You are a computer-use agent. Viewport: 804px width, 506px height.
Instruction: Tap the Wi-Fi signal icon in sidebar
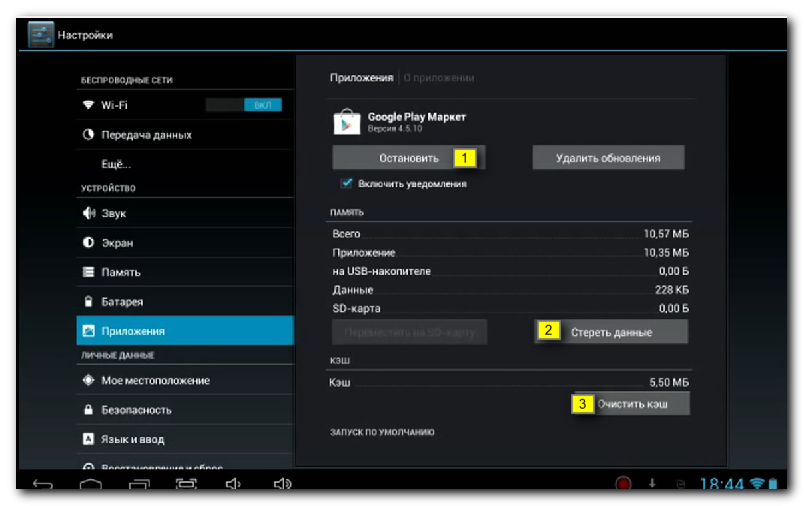[x=88, y=105]
